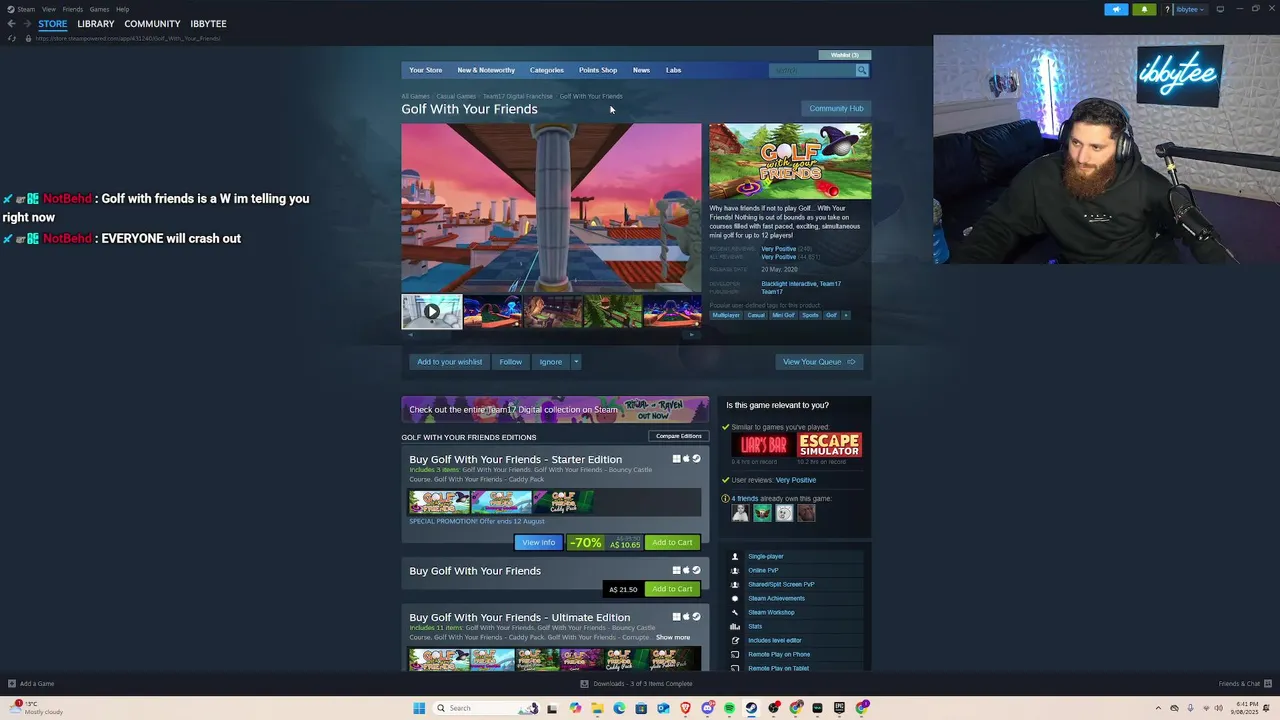Click the store search magnifier icon
1280x720 pixels.
862,70
